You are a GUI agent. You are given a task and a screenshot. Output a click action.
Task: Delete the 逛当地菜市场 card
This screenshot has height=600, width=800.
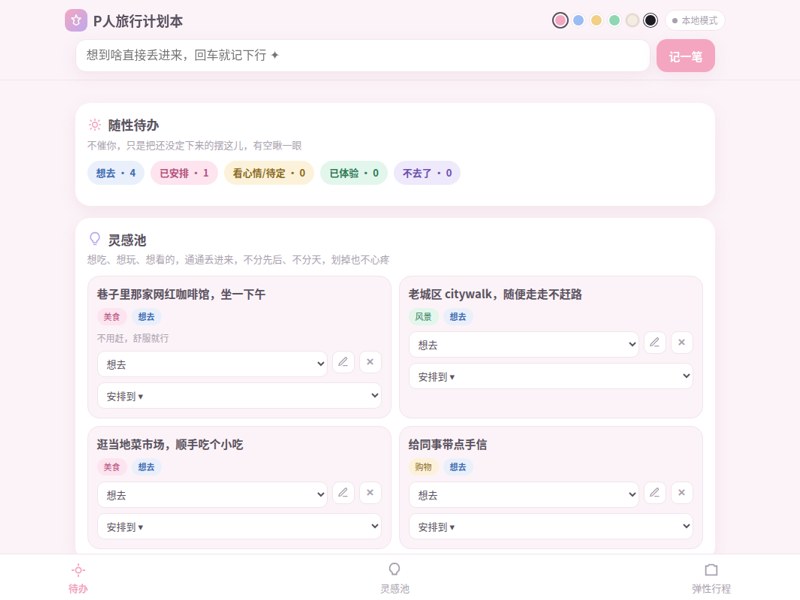pos(370,493)
